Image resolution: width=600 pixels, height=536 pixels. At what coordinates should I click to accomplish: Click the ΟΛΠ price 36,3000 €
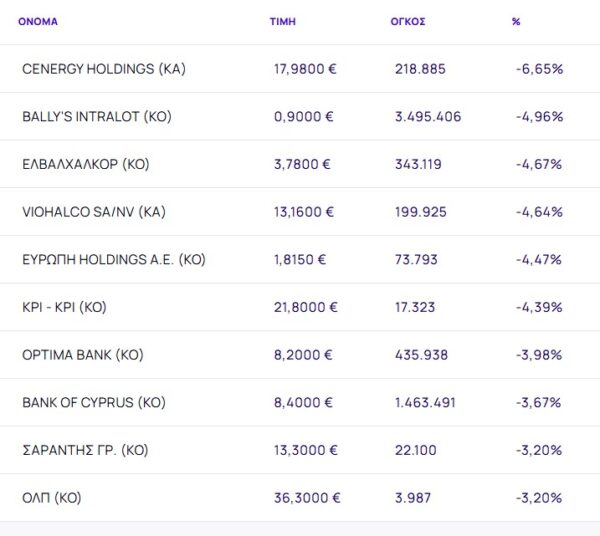tap(306, 498)
